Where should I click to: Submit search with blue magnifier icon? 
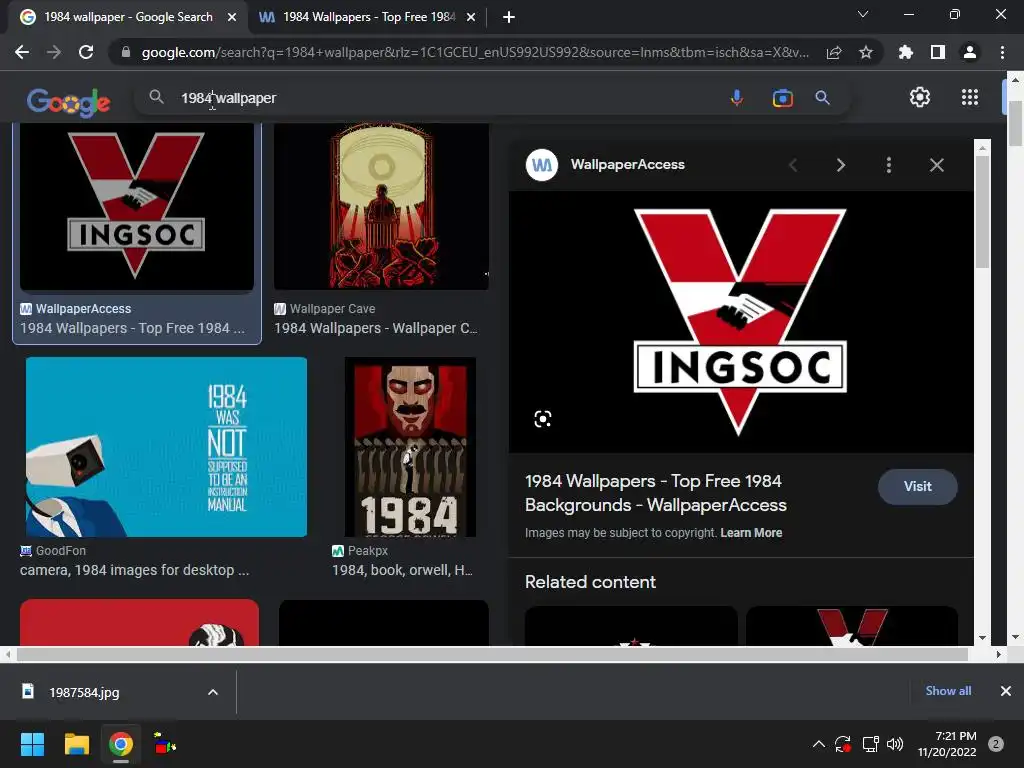click(x=822, y=98)
